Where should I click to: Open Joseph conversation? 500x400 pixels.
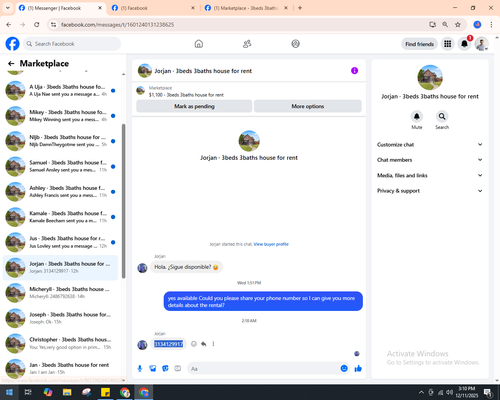tap(60, 318)
